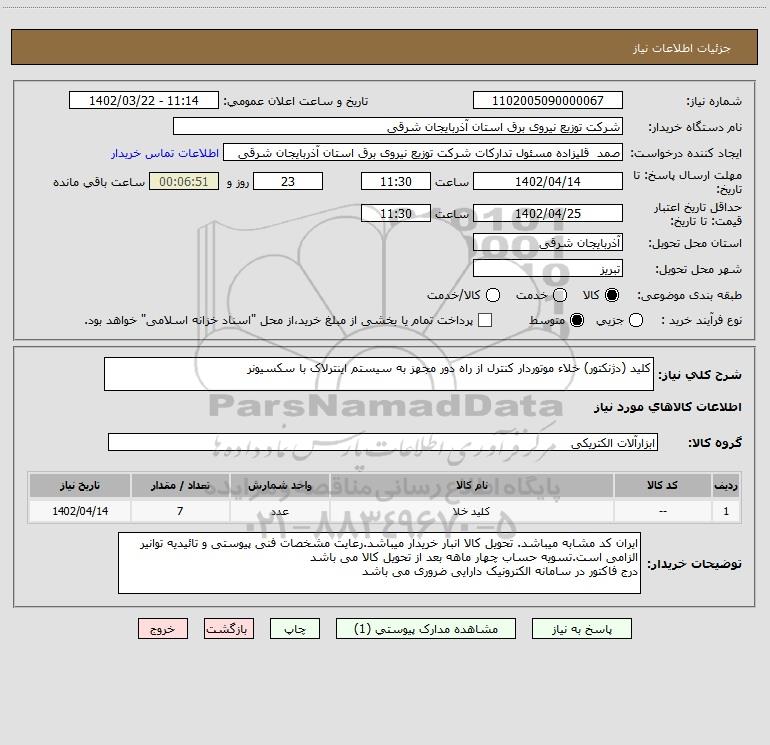Click the نام کالا column header

click(x=471, y=485)
